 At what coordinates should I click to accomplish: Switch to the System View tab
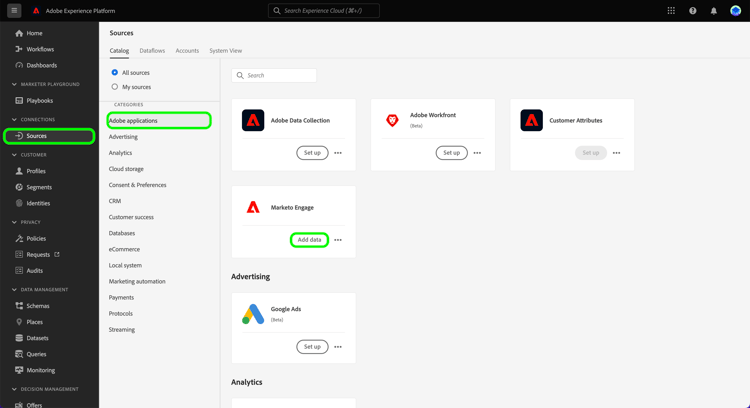click(x=226, y=51)
